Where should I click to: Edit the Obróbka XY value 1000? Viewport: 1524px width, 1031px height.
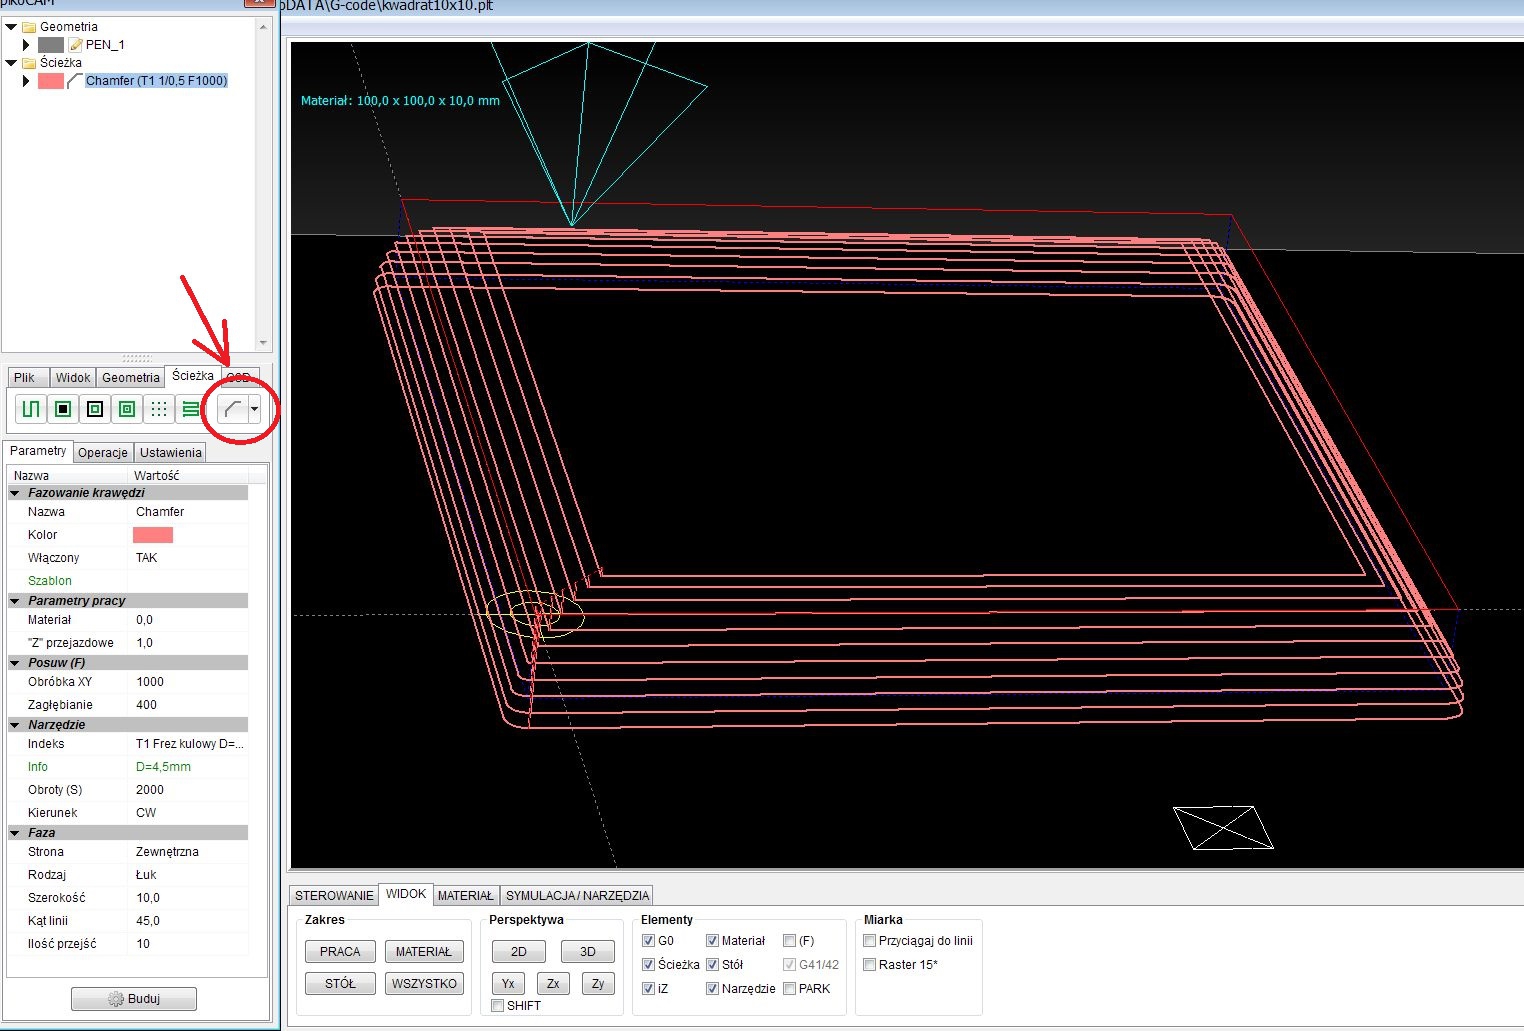point(188,682)
